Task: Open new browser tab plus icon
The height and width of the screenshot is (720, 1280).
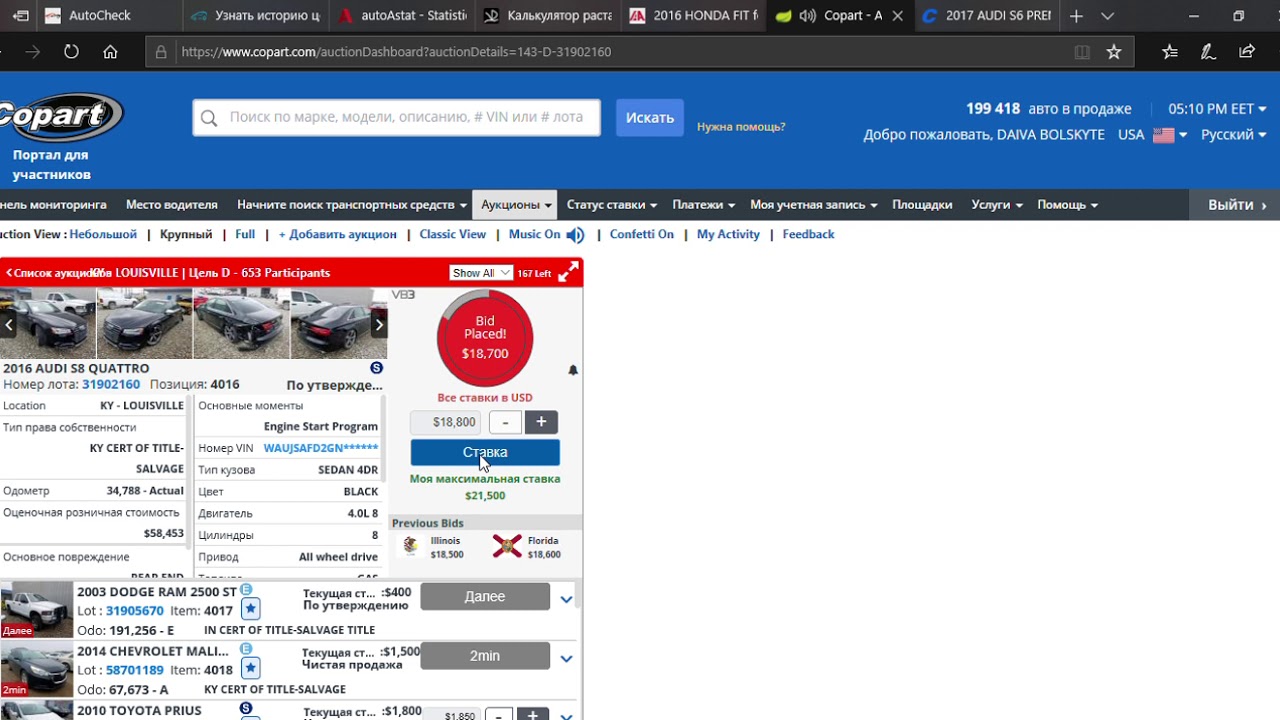Action: 1076,16
